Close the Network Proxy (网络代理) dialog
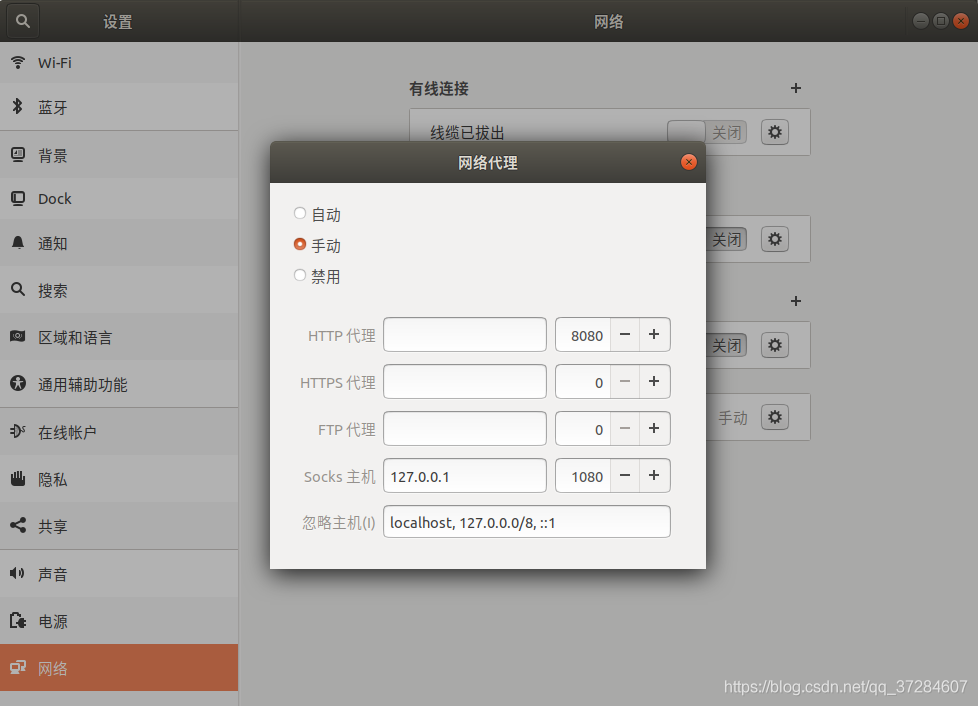 [x=689, y=162]
